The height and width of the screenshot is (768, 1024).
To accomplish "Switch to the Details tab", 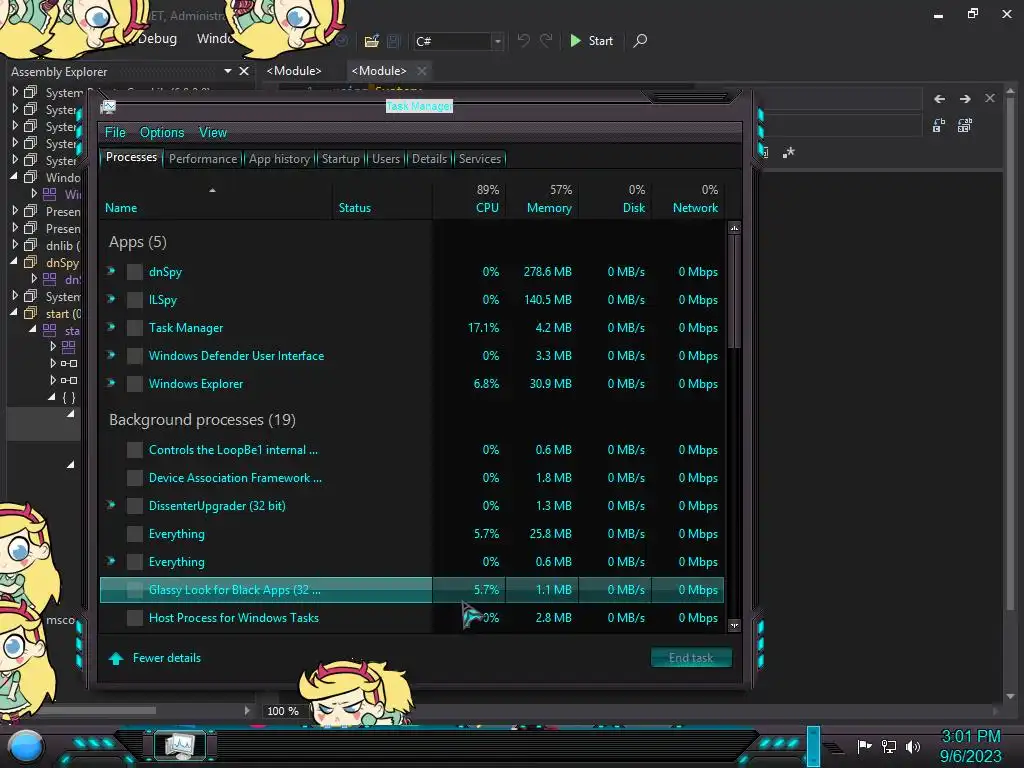I will coord(430,159).
